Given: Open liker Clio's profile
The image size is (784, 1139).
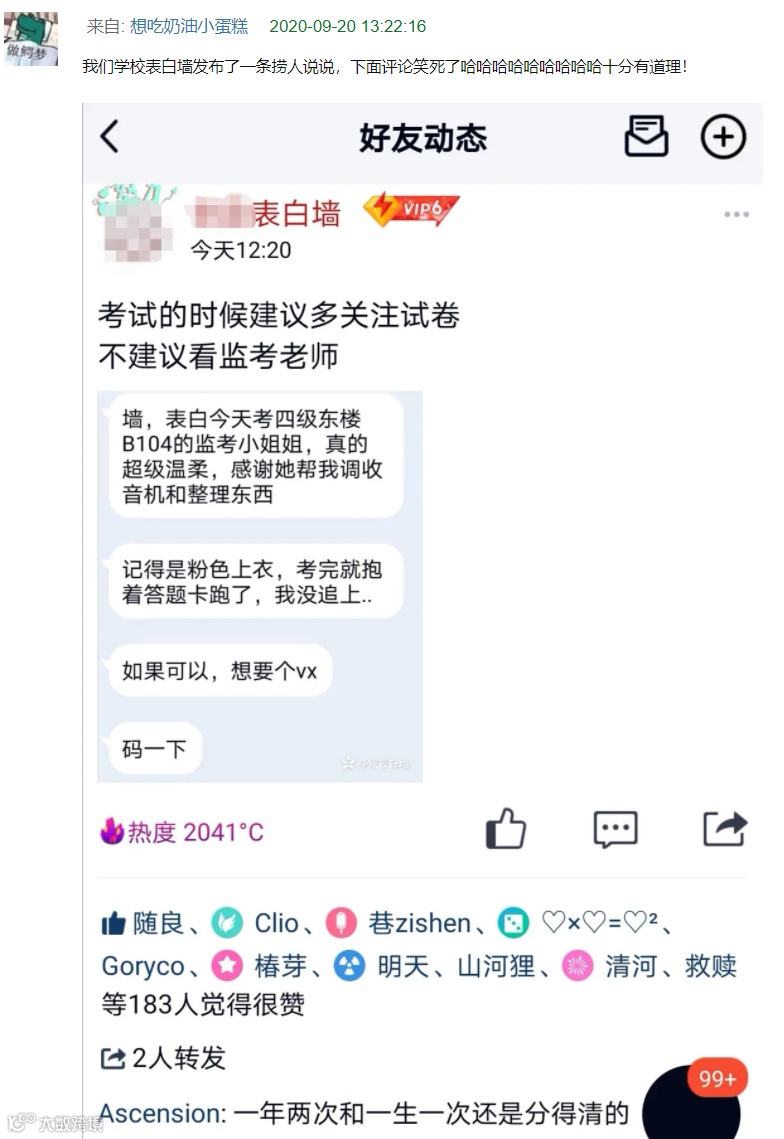Looking at the screenshot, I should [x=276, y=923].
